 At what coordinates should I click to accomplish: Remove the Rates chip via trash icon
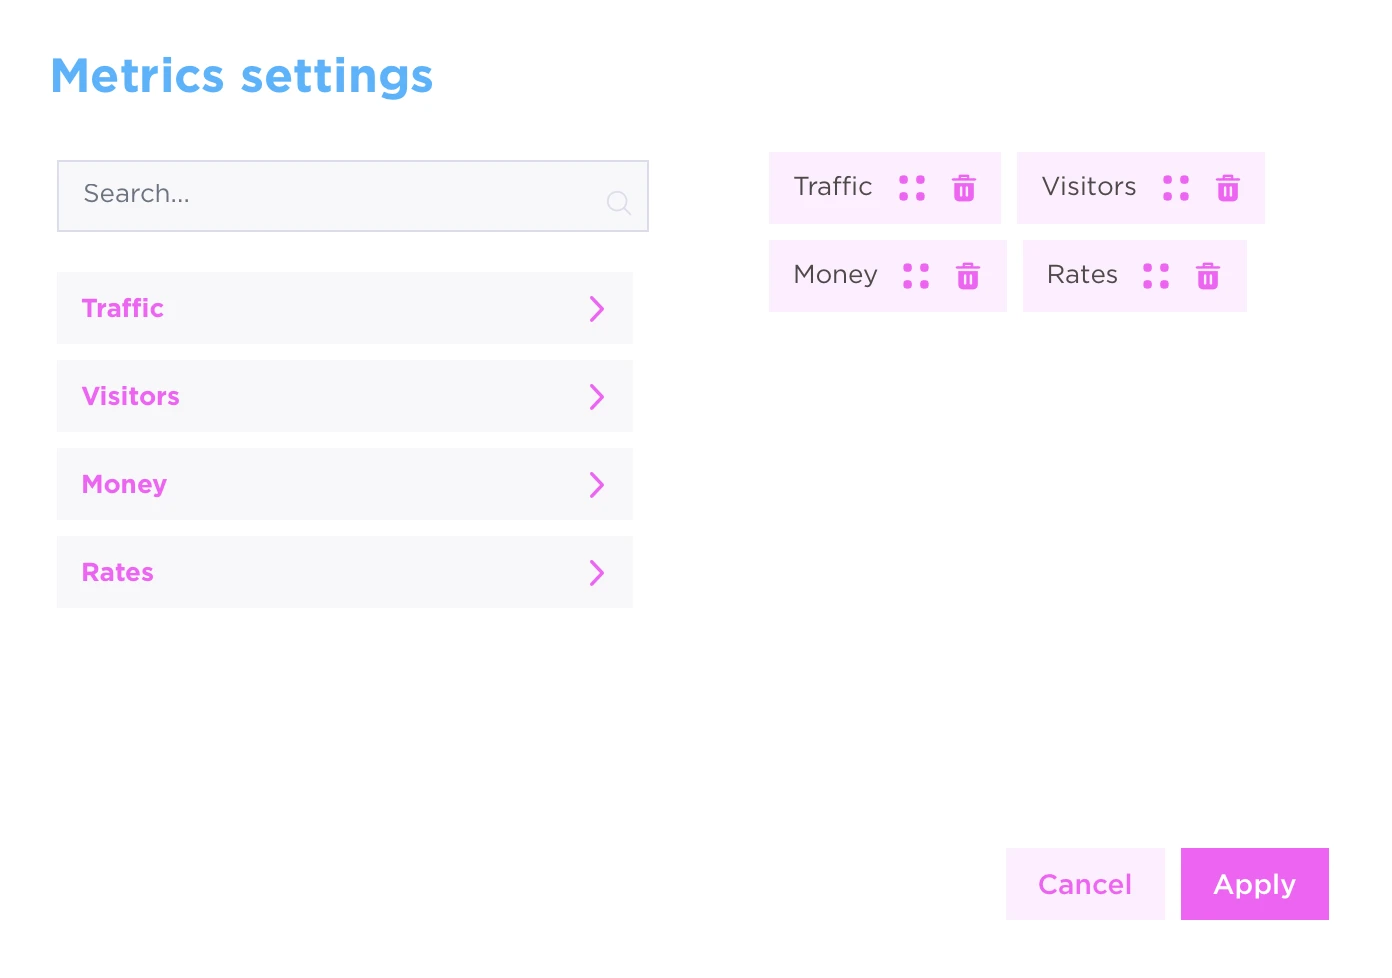pos(1208,276)
